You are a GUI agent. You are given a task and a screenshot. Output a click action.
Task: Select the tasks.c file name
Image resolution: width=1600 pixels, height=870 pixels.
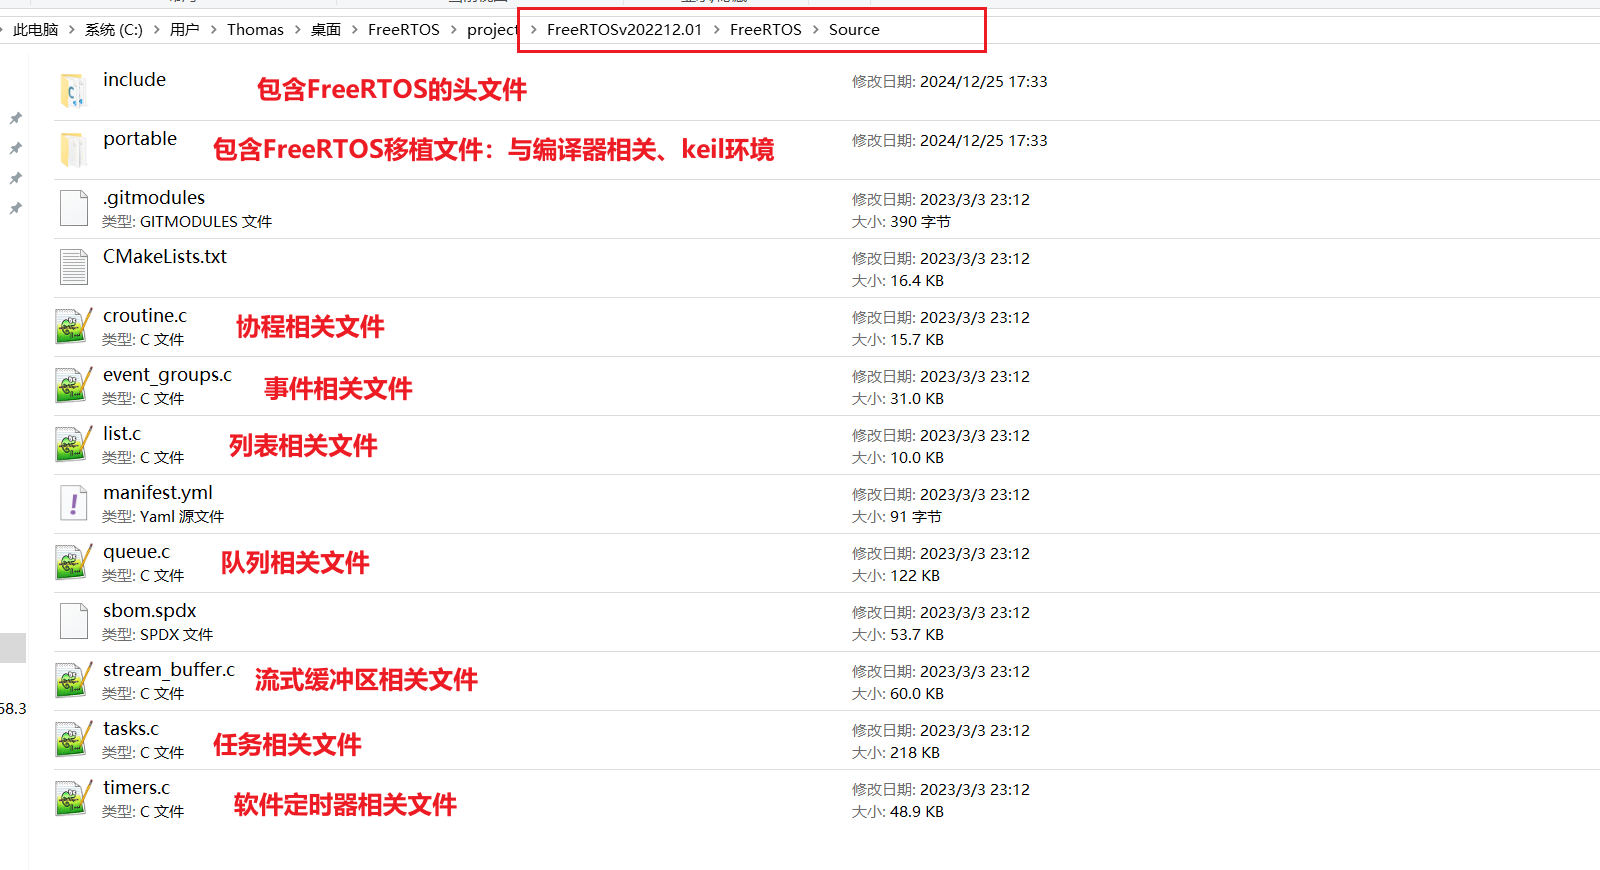pyautogui.click(x=131, y=729)
